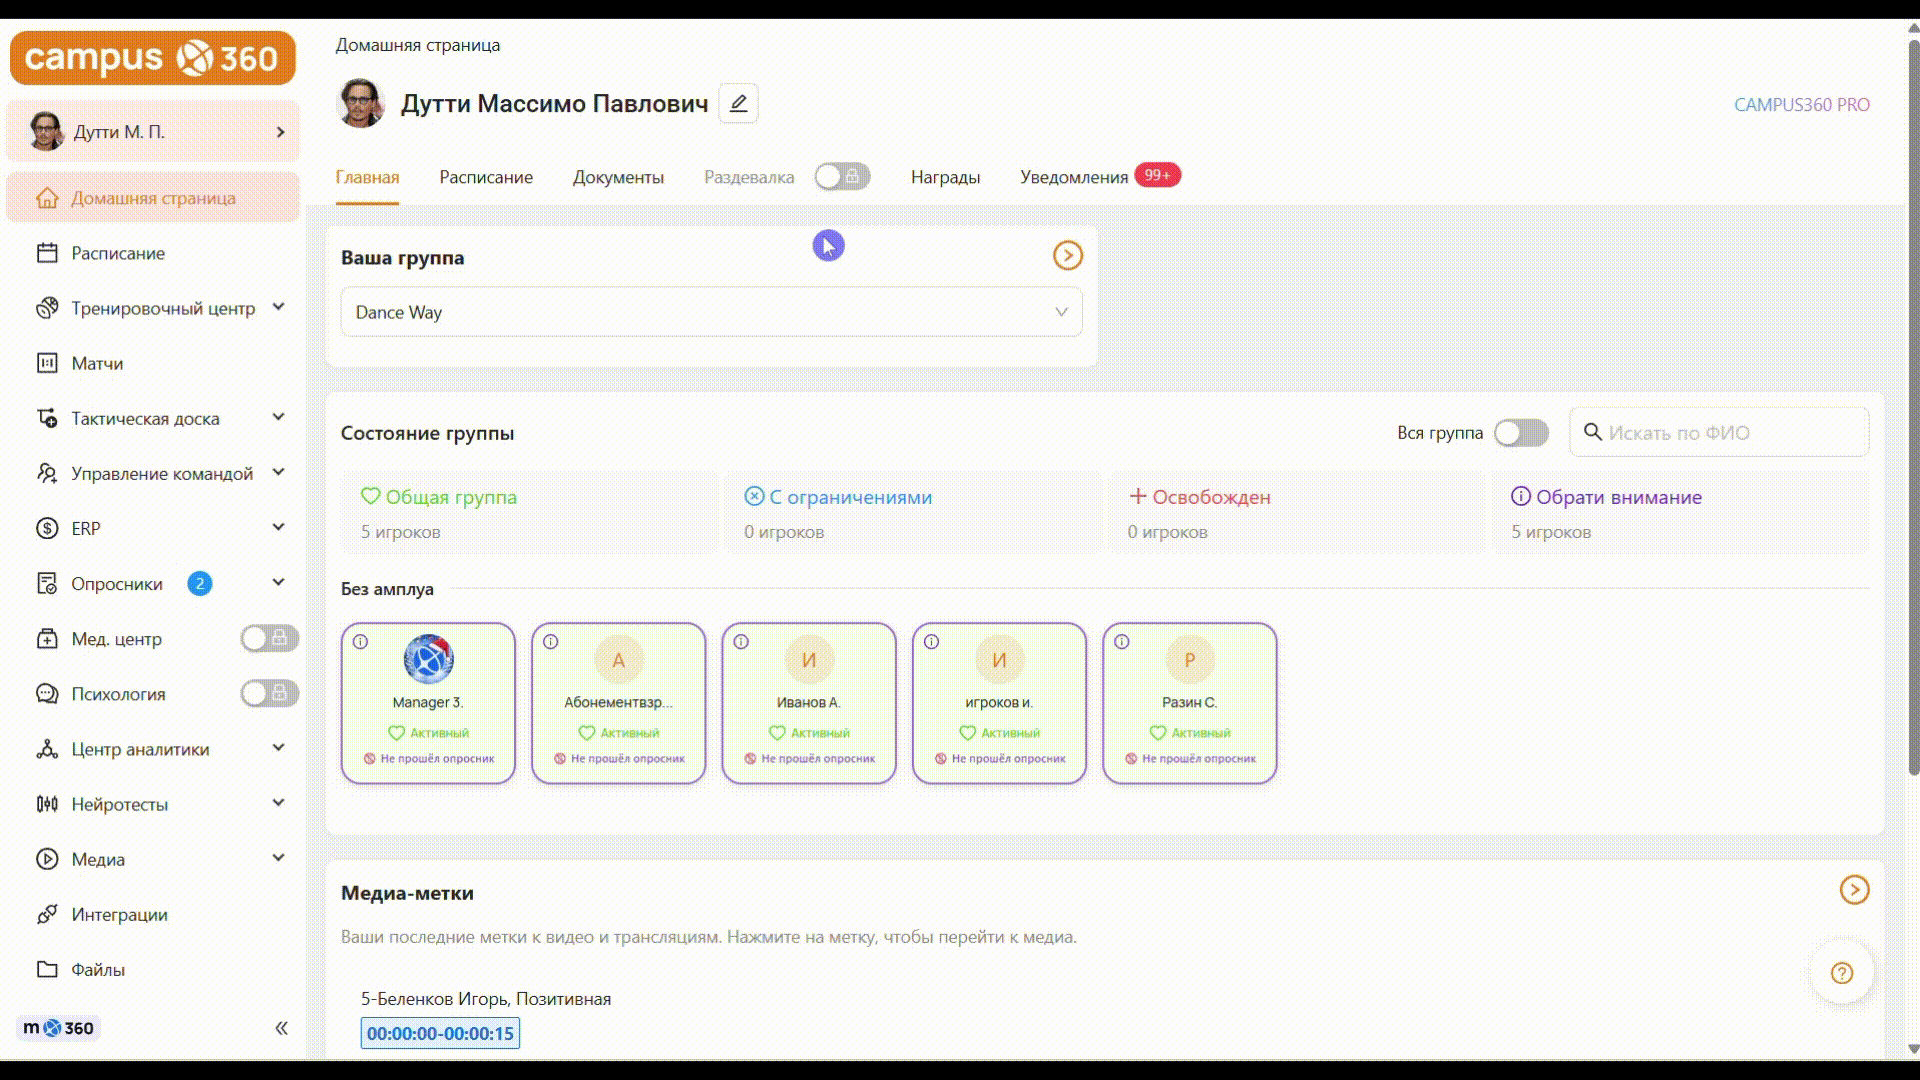Click the help question mark floating button
The image size is (1920, 1080).
pyautogui.click(x=1841, y=973)
